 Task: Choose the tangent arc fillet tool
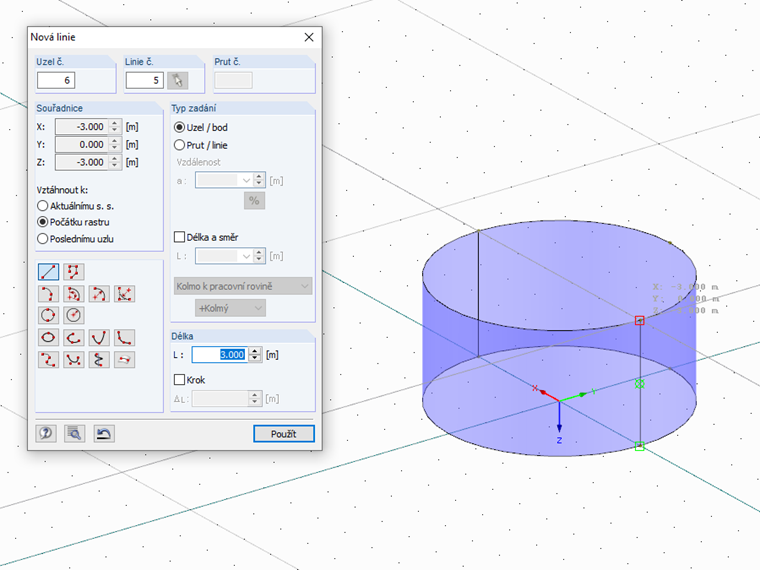124,294
